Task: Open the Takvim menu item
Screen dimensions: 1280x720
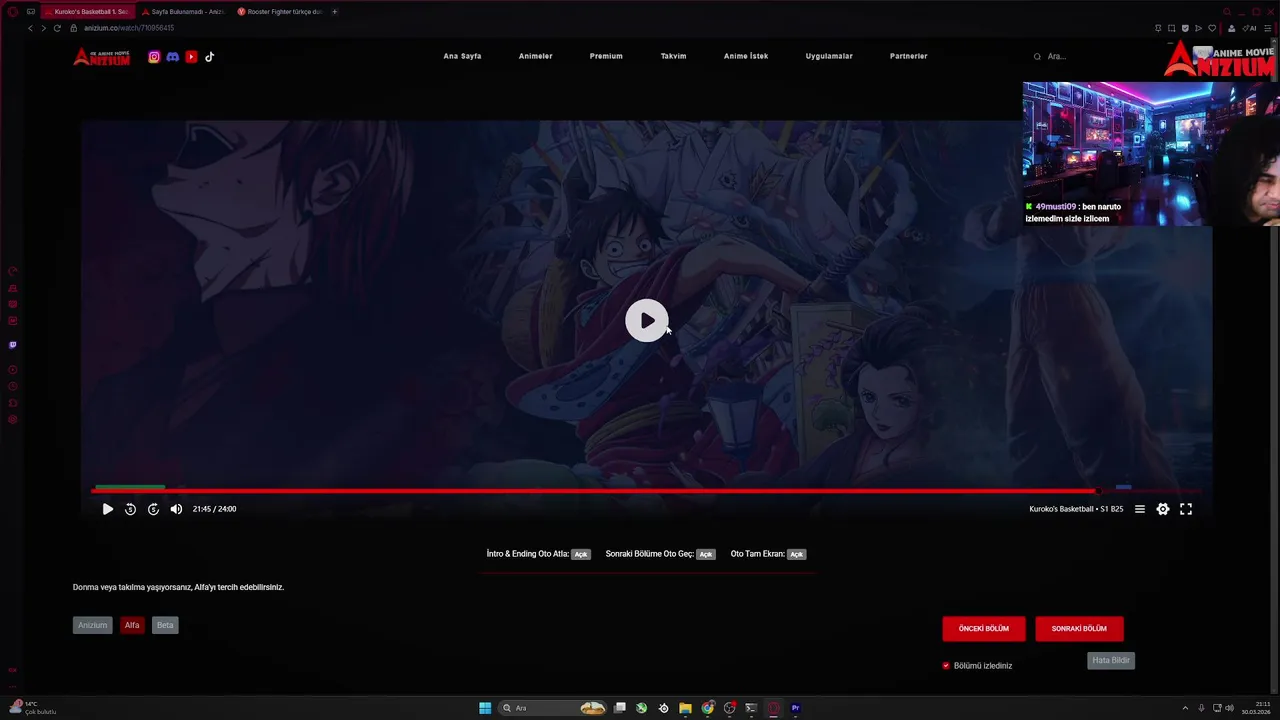Action: [x=673, y=56]
